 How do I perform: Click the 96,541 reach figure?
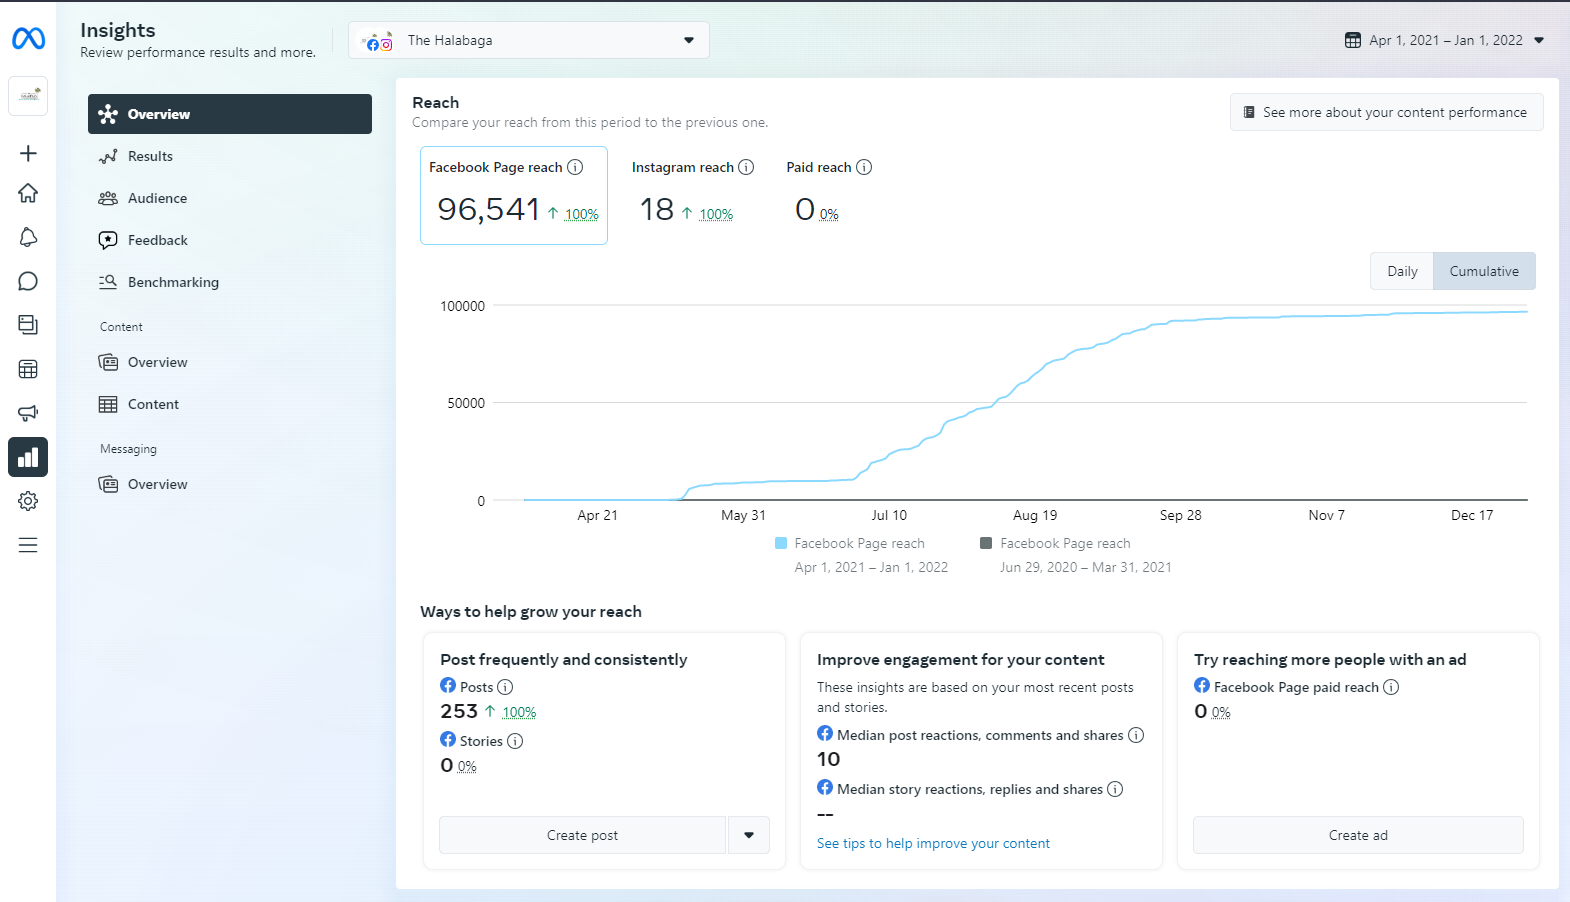[488, 209]
